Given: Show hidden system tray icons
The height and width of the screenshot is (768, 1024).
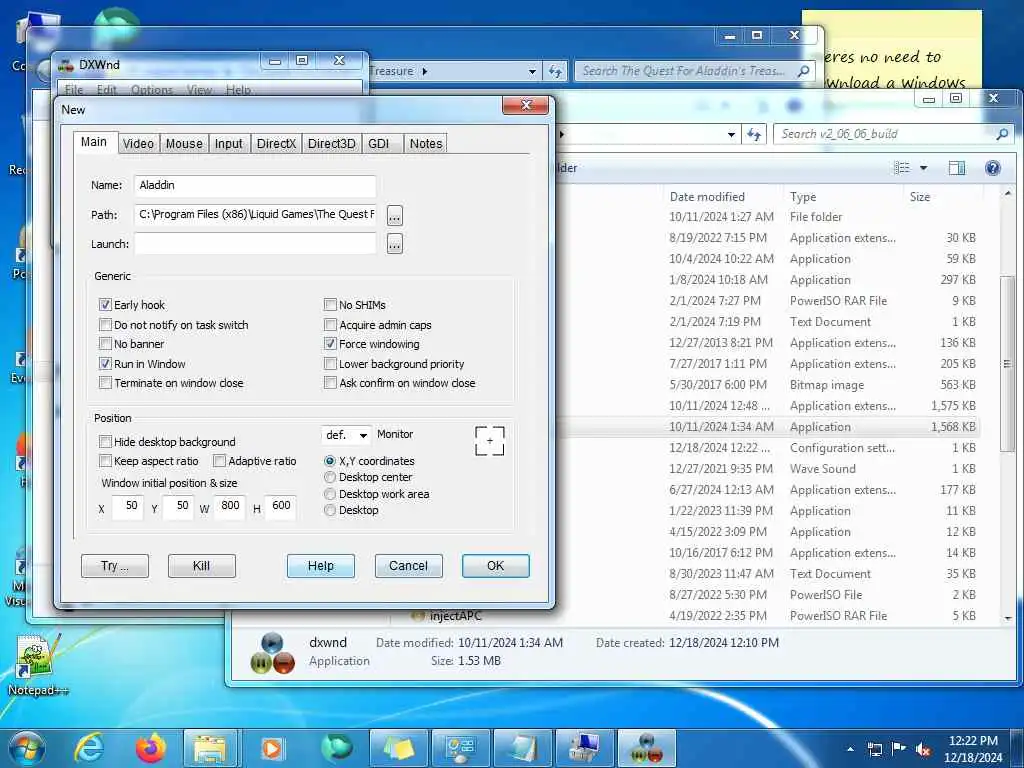Looking at the screenshot, I should (x=850, y=749).
